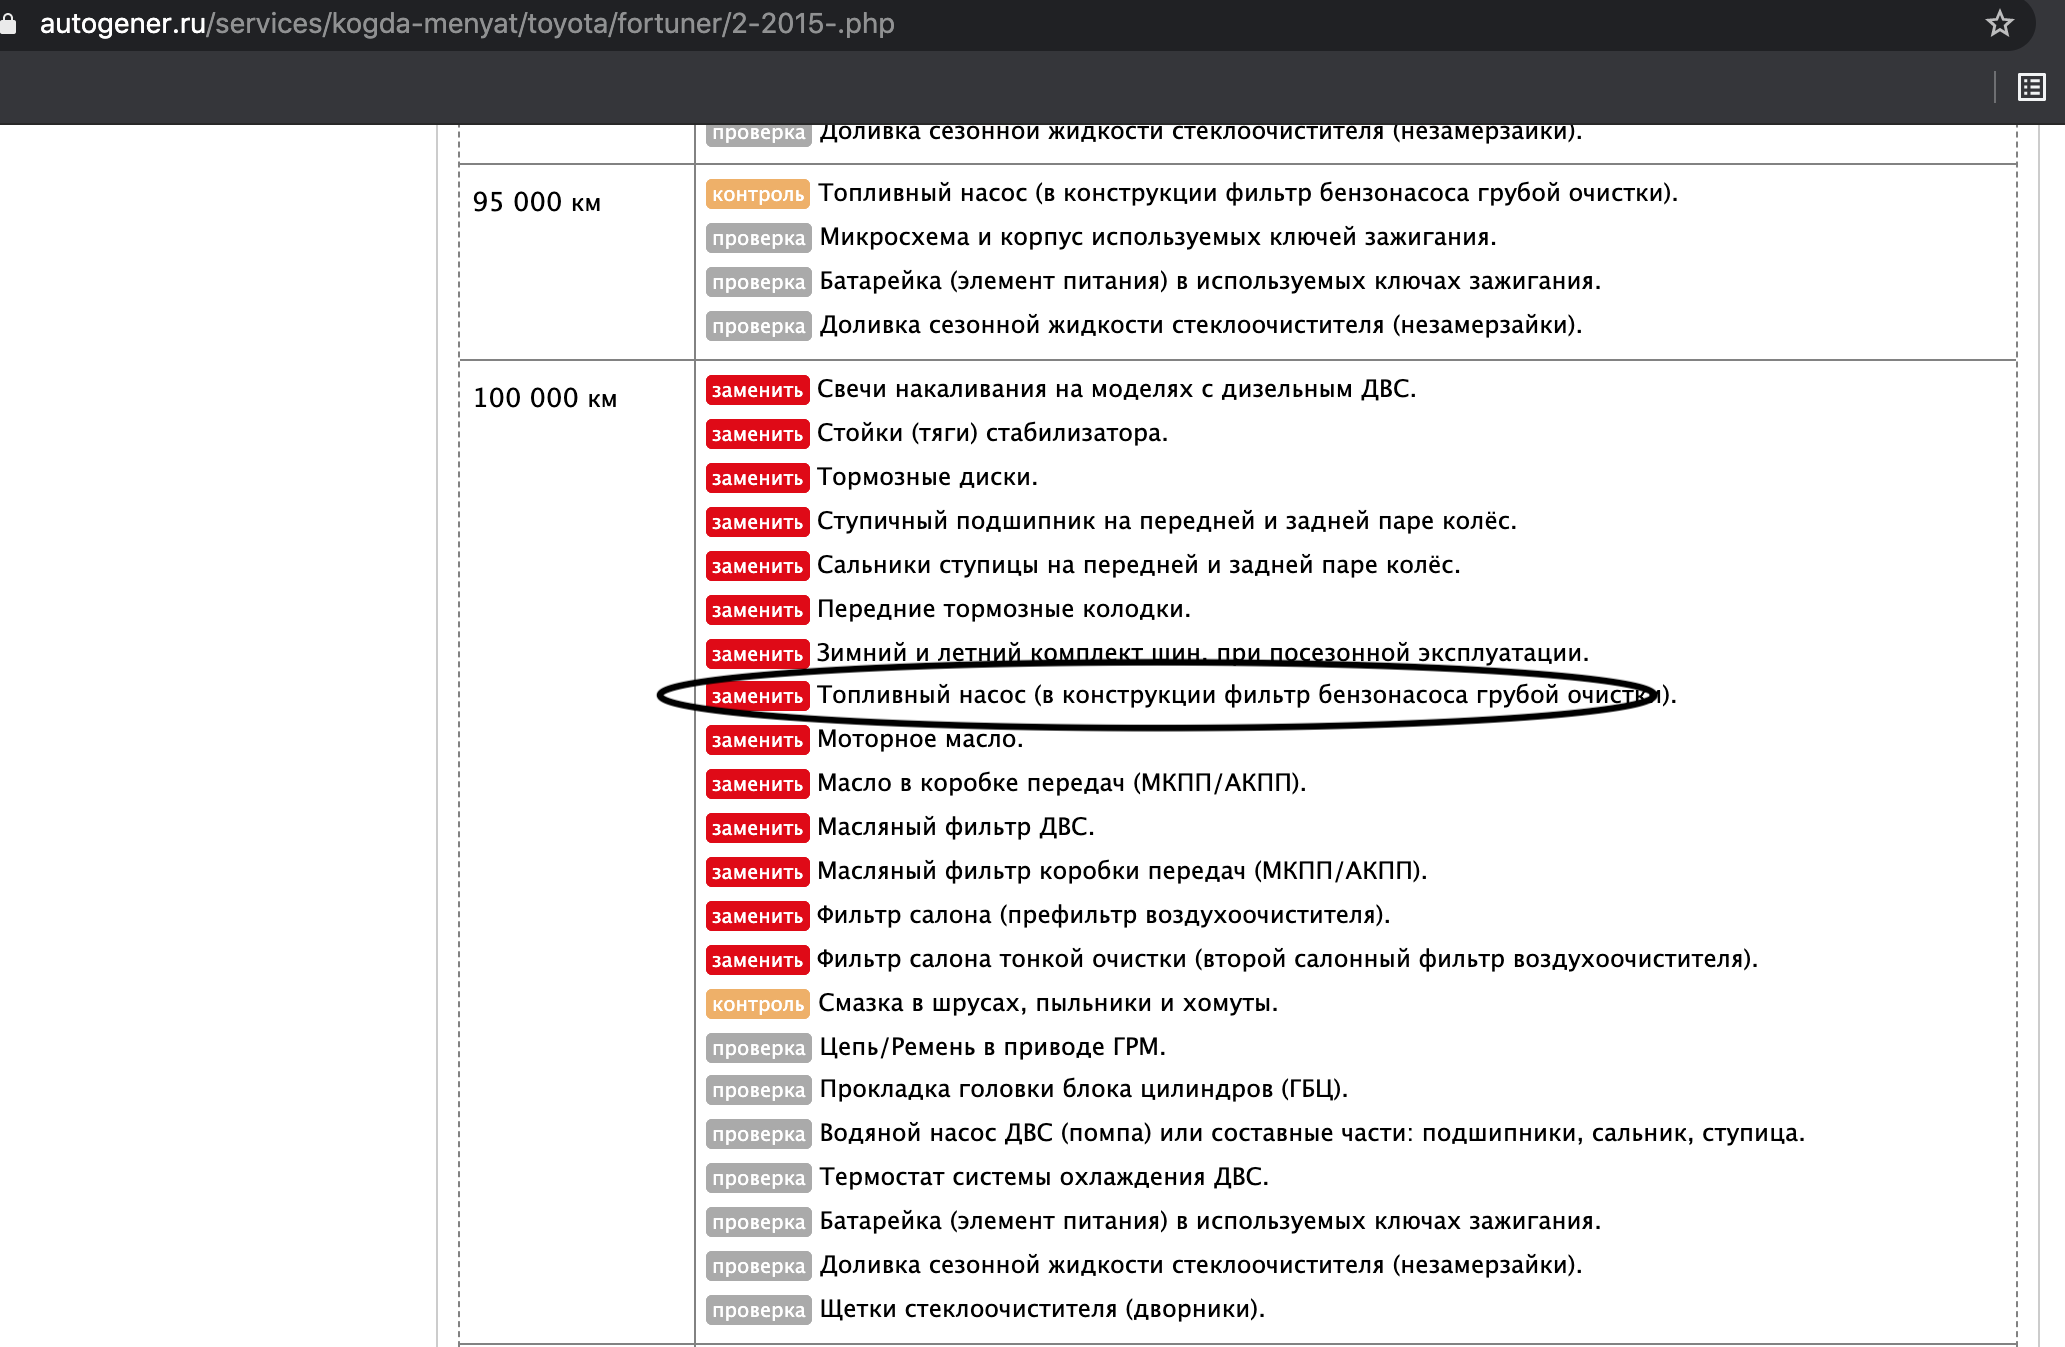
Task: Click the site lock security icon
Action: pyautogui.click(x=8, y=23)
